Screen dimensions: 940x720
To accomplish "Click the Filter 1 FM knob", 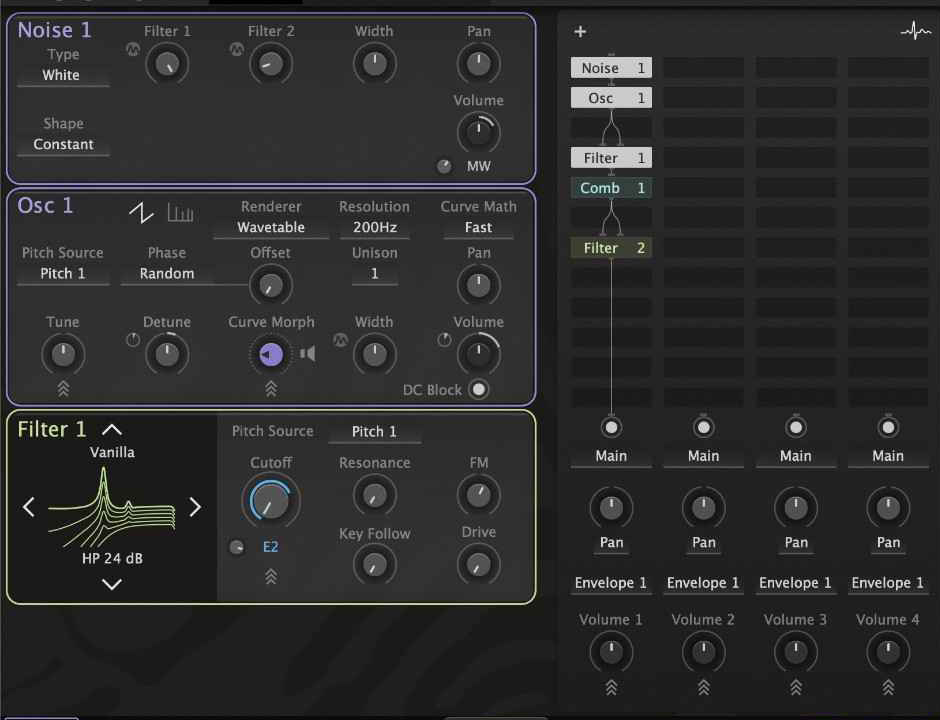I will (x=478, y=495).
